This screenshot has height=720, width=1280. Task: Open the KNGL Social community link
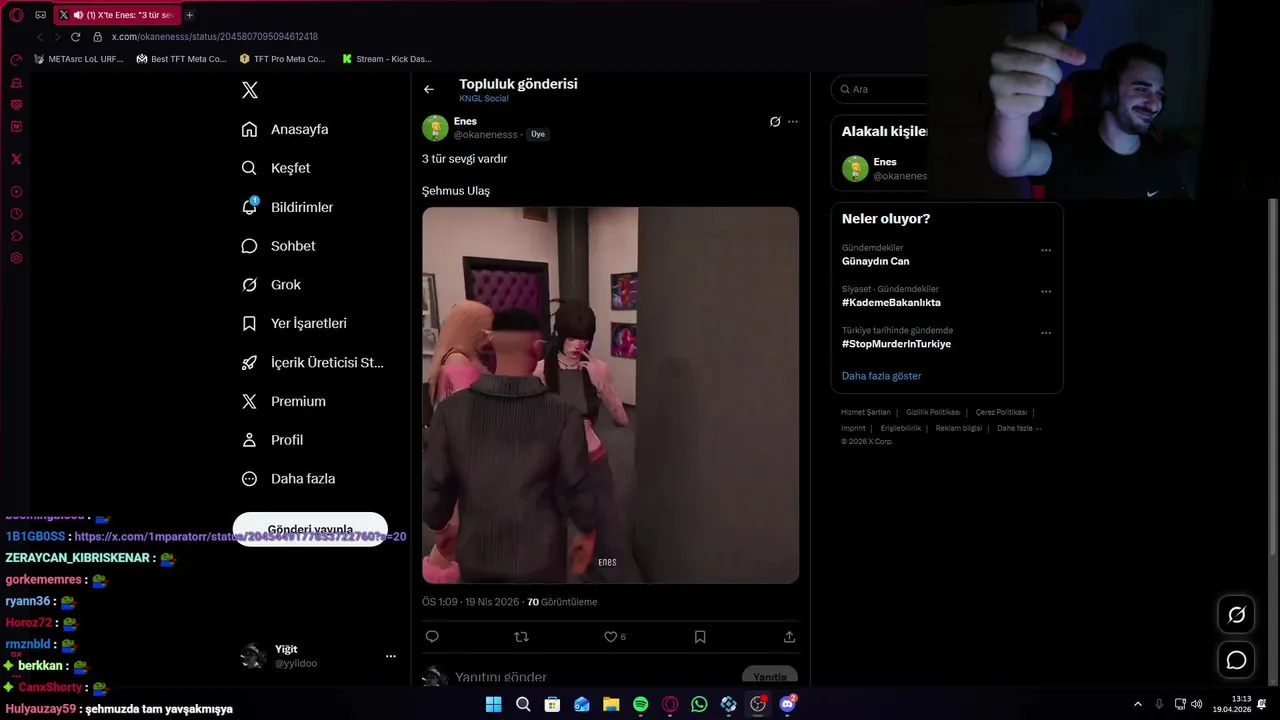point(484,99)
